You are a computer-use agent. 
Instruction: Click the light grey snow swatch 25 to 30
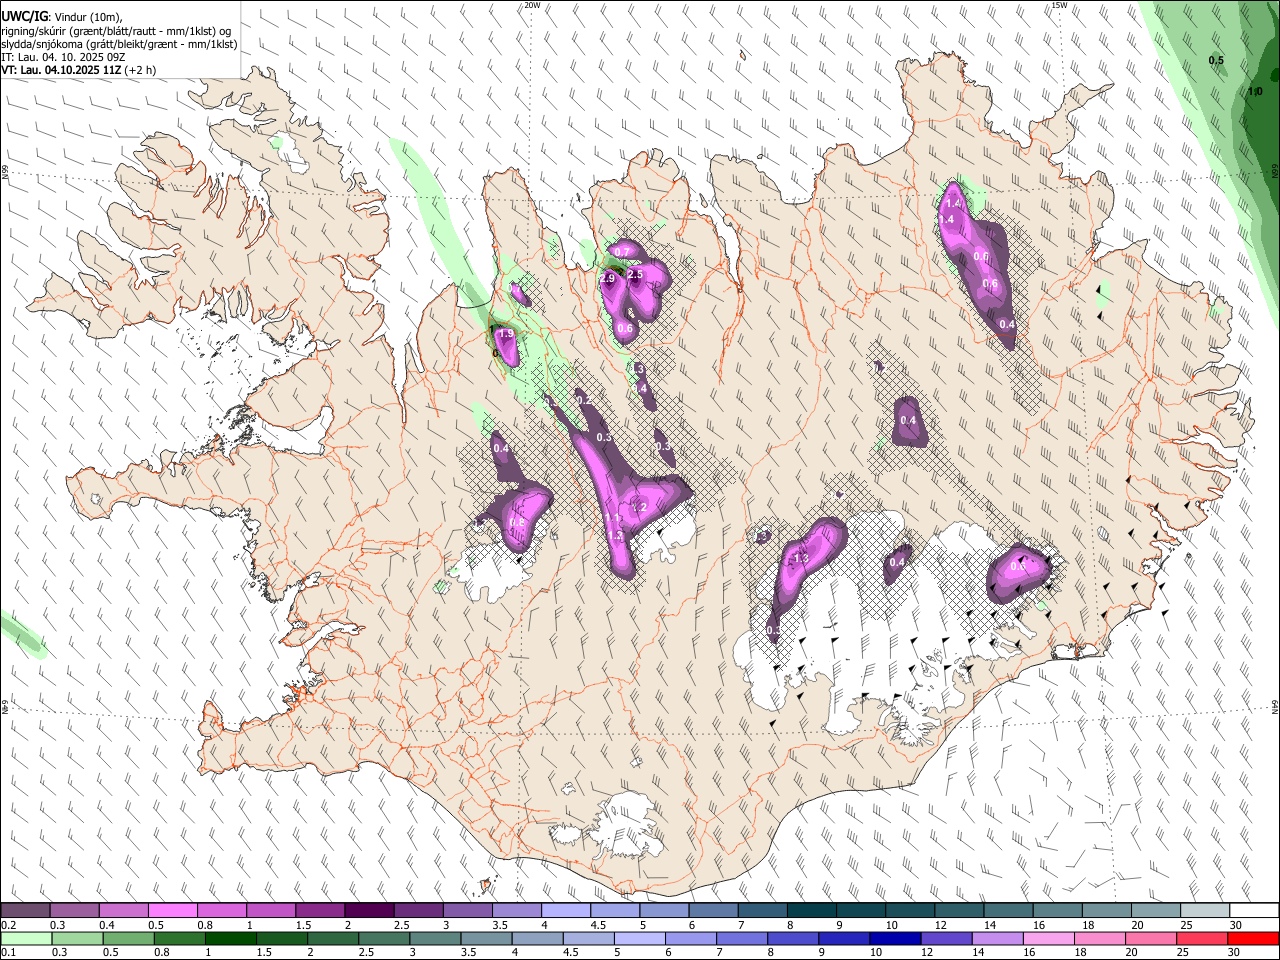pyautogui.click(x=1205, y=910)
